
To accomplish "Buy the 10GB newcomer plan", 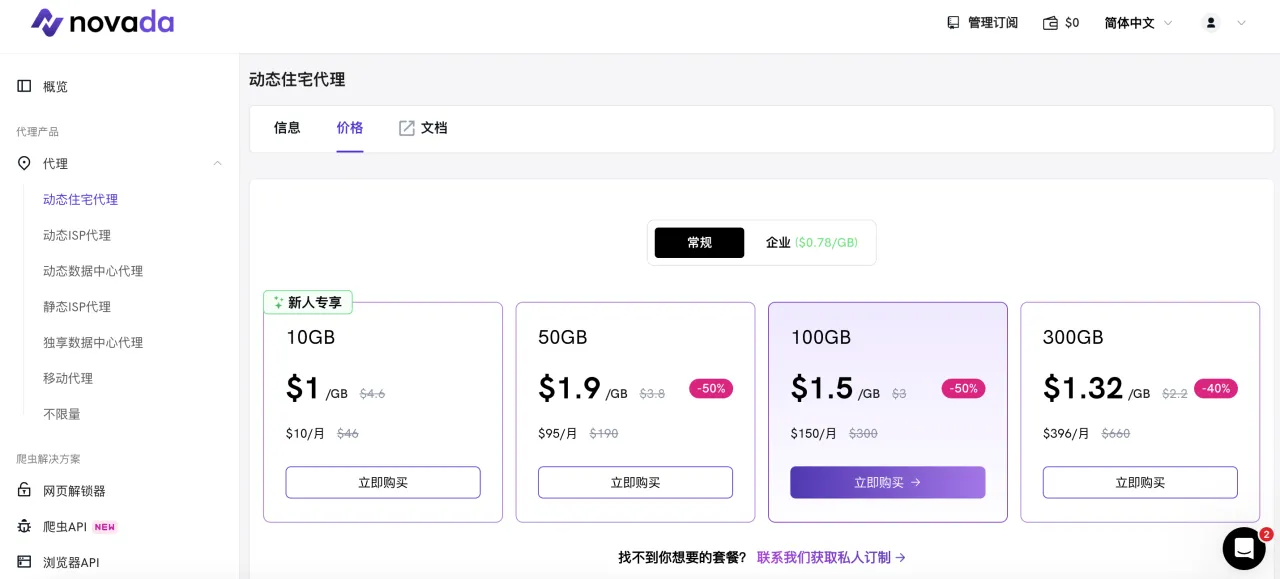I will (383, 482).
